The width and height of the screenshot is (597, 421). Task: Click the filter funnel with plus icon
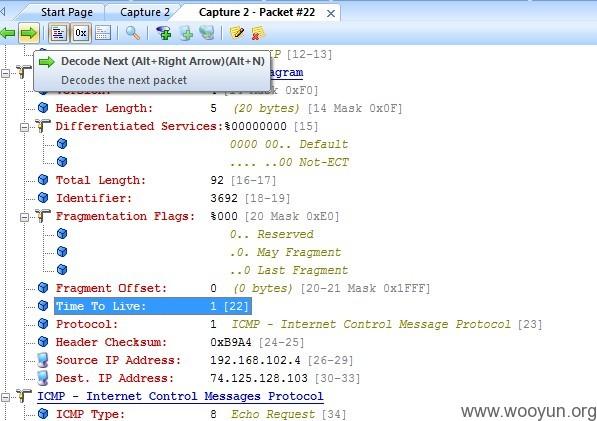(x=164, y=33)
